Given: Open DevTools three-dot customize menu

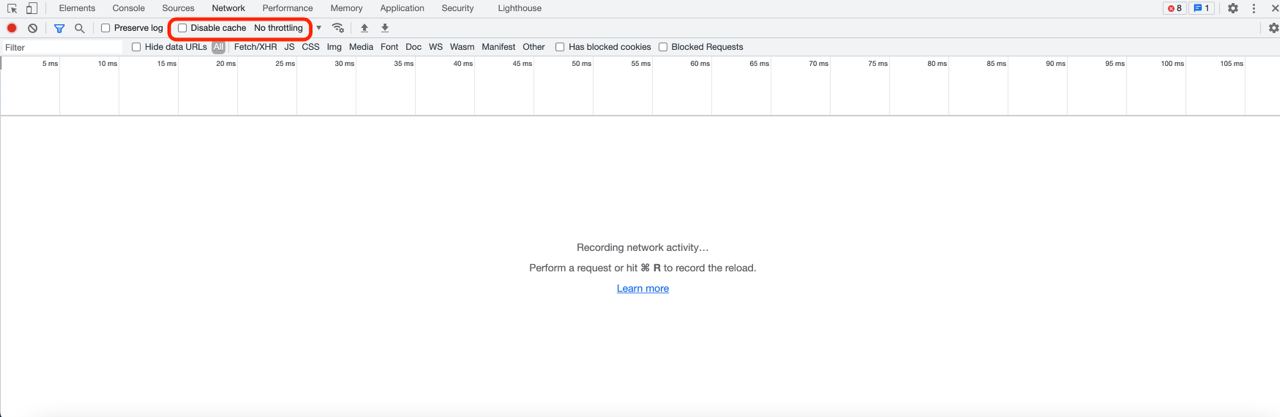Looking at the screenshot, I should tap(1254, 8).
